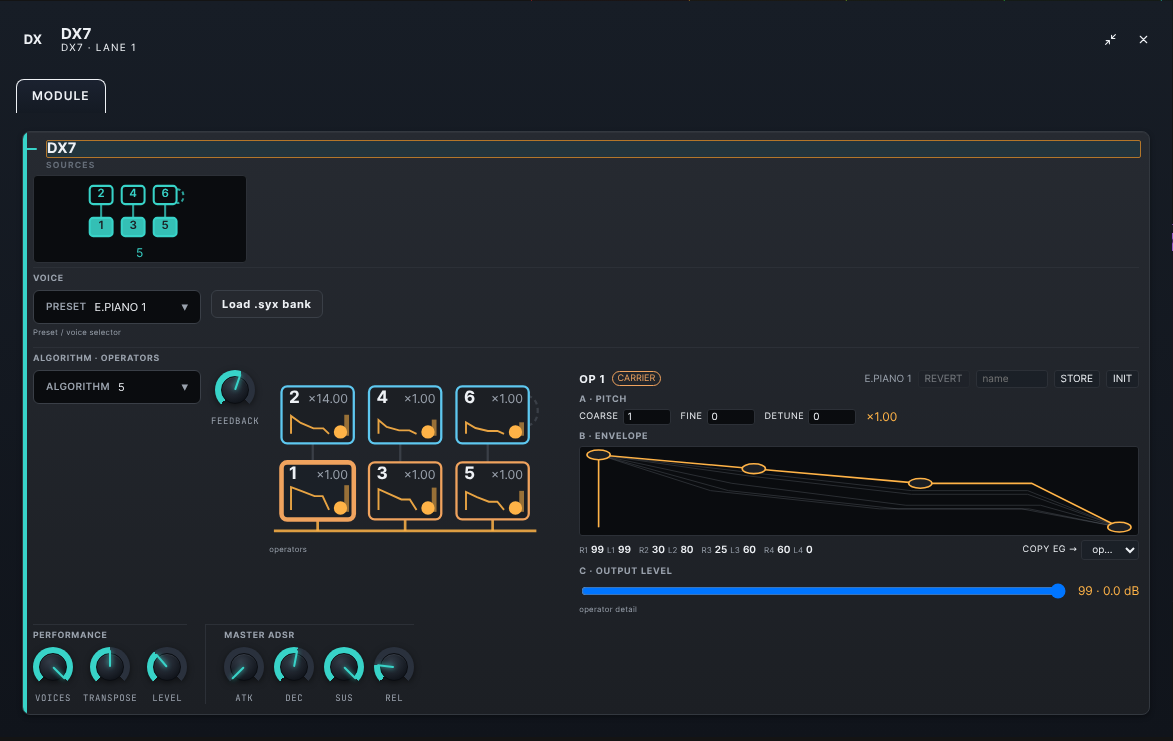Click node 4 in the sources algorithm diagram

tap(133, 194)
